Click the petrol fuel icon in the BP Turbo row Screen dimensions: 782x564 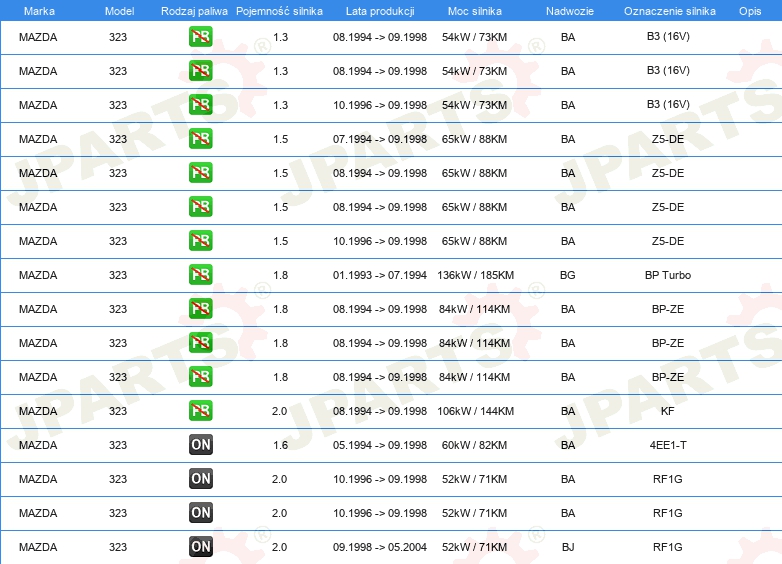coord(201,275)
